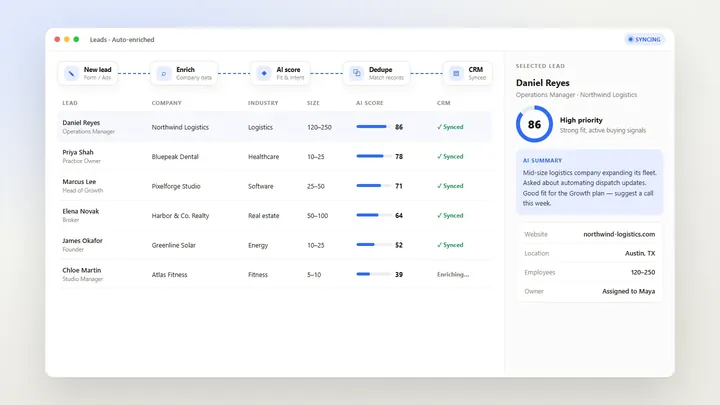Click the AI score diamond icon
720x405 pixels.
pyautogui.click(x=264, y=73)
